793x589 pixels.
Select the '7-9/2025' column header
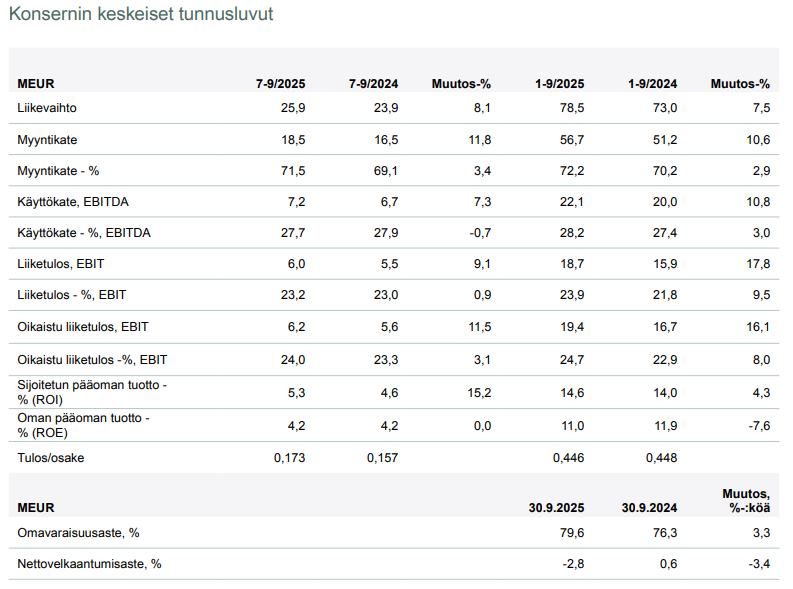(280, 84)
